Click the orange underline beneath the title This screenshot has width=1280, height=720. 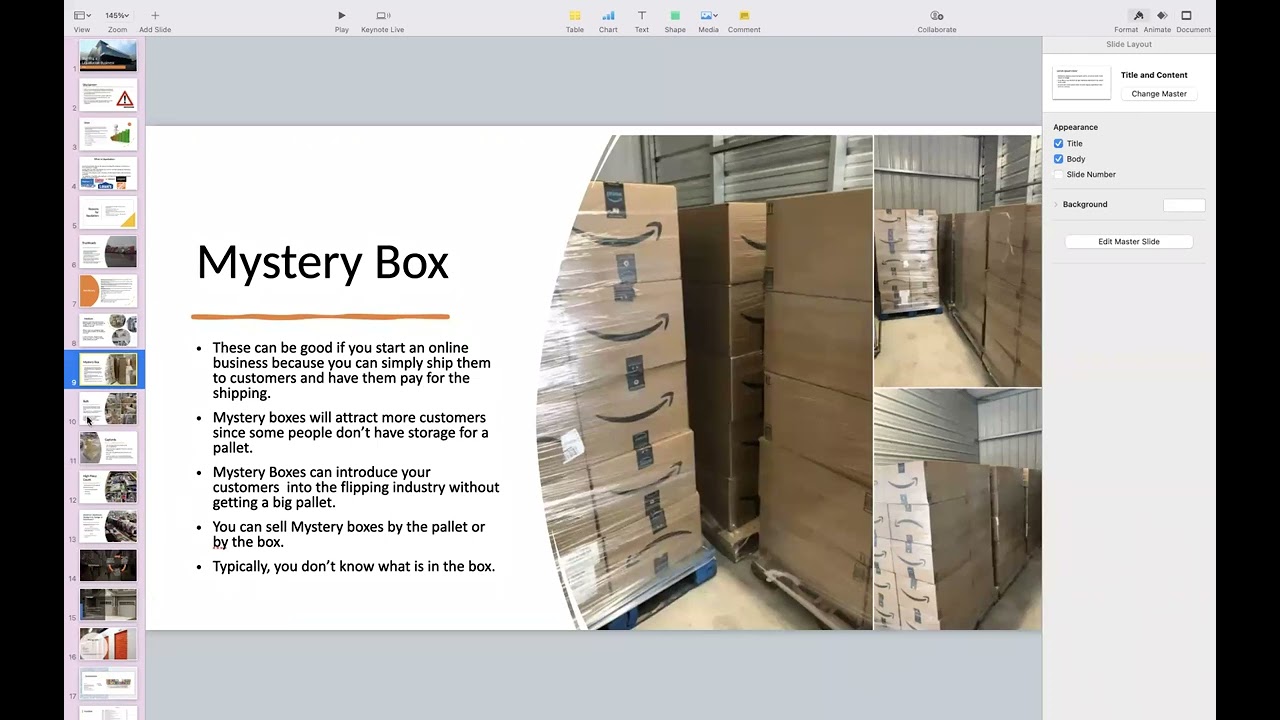click(x=320, y=317)
